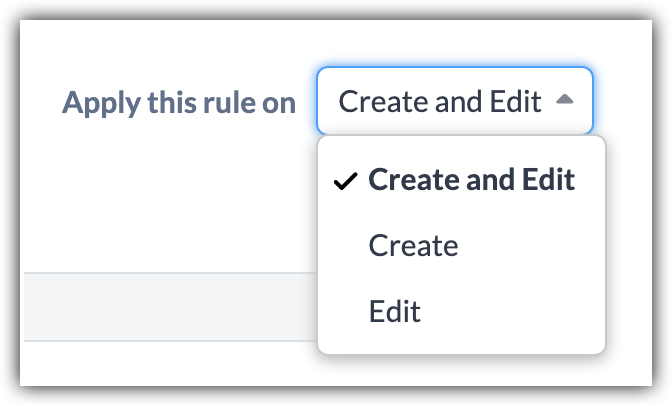The image size is (672, 406).
Task: Click the selected value text in dropdown field
Action: [x=440, y=101]
